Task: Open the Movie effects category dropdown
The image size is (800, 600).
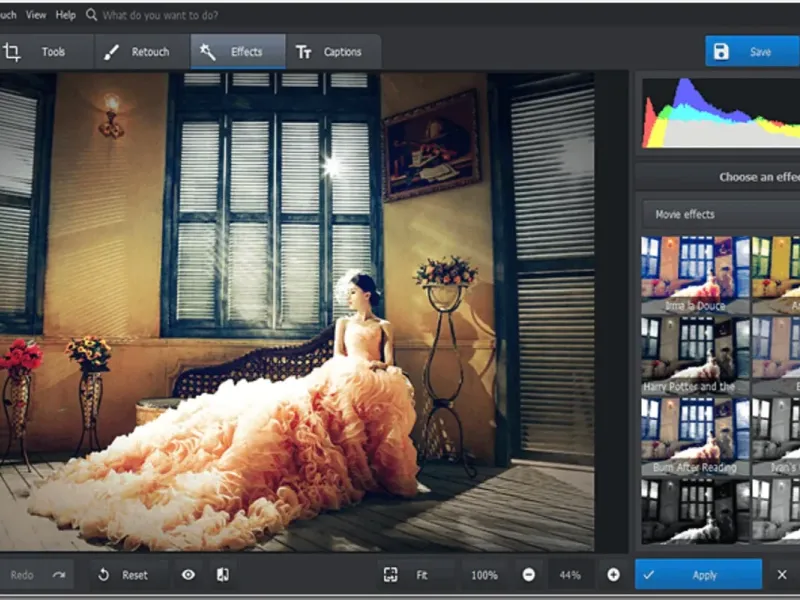Action: [718, 214]
